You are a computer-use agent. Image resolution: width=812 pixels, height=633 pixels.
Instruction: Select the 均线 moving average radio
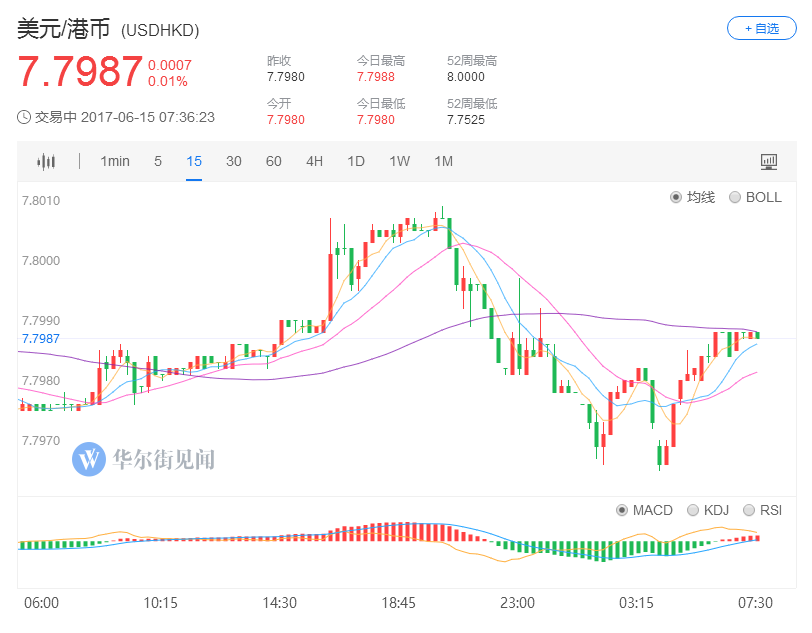pos(676,197)
